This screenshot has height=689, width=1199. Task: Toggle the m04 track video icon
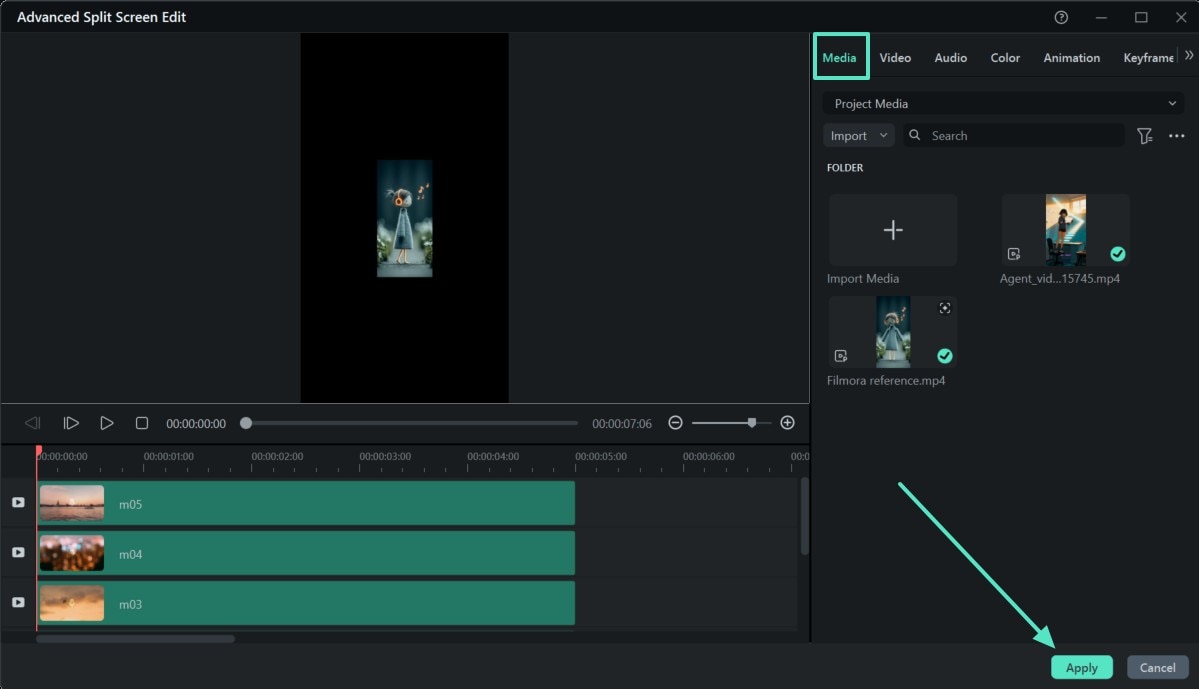[18, 552]
